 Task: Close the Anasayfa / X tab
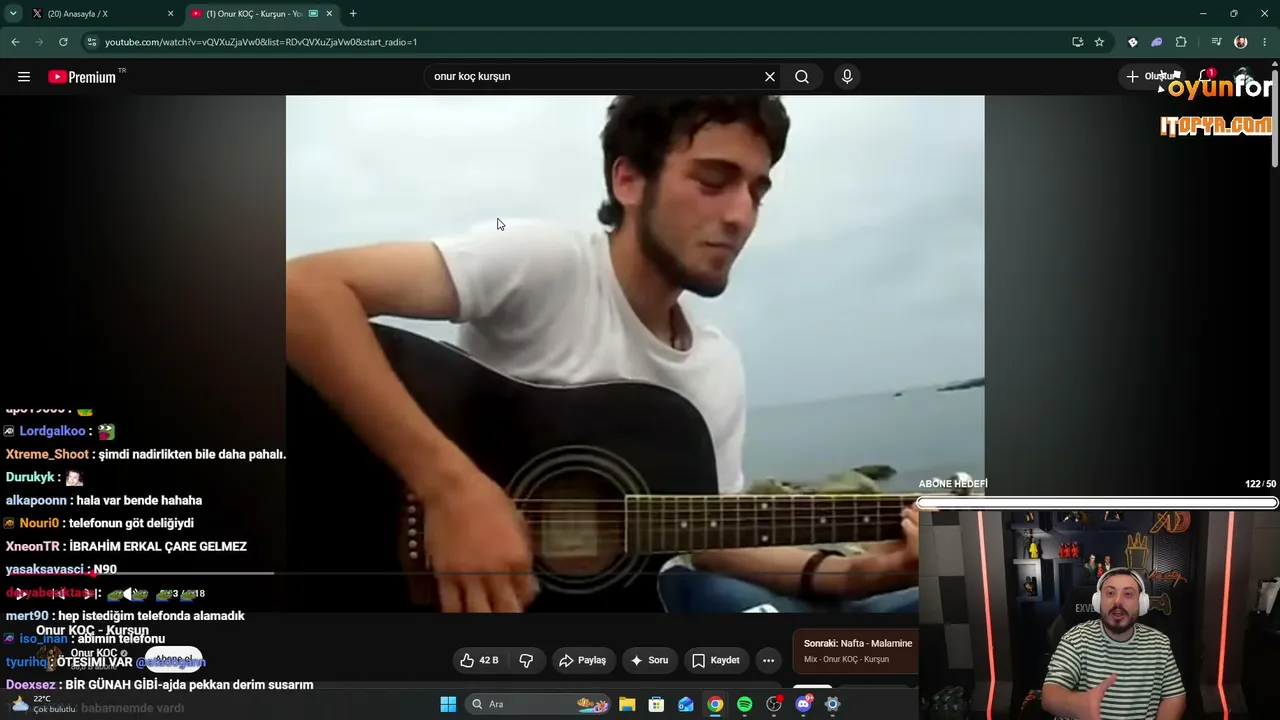coord(171,14)
